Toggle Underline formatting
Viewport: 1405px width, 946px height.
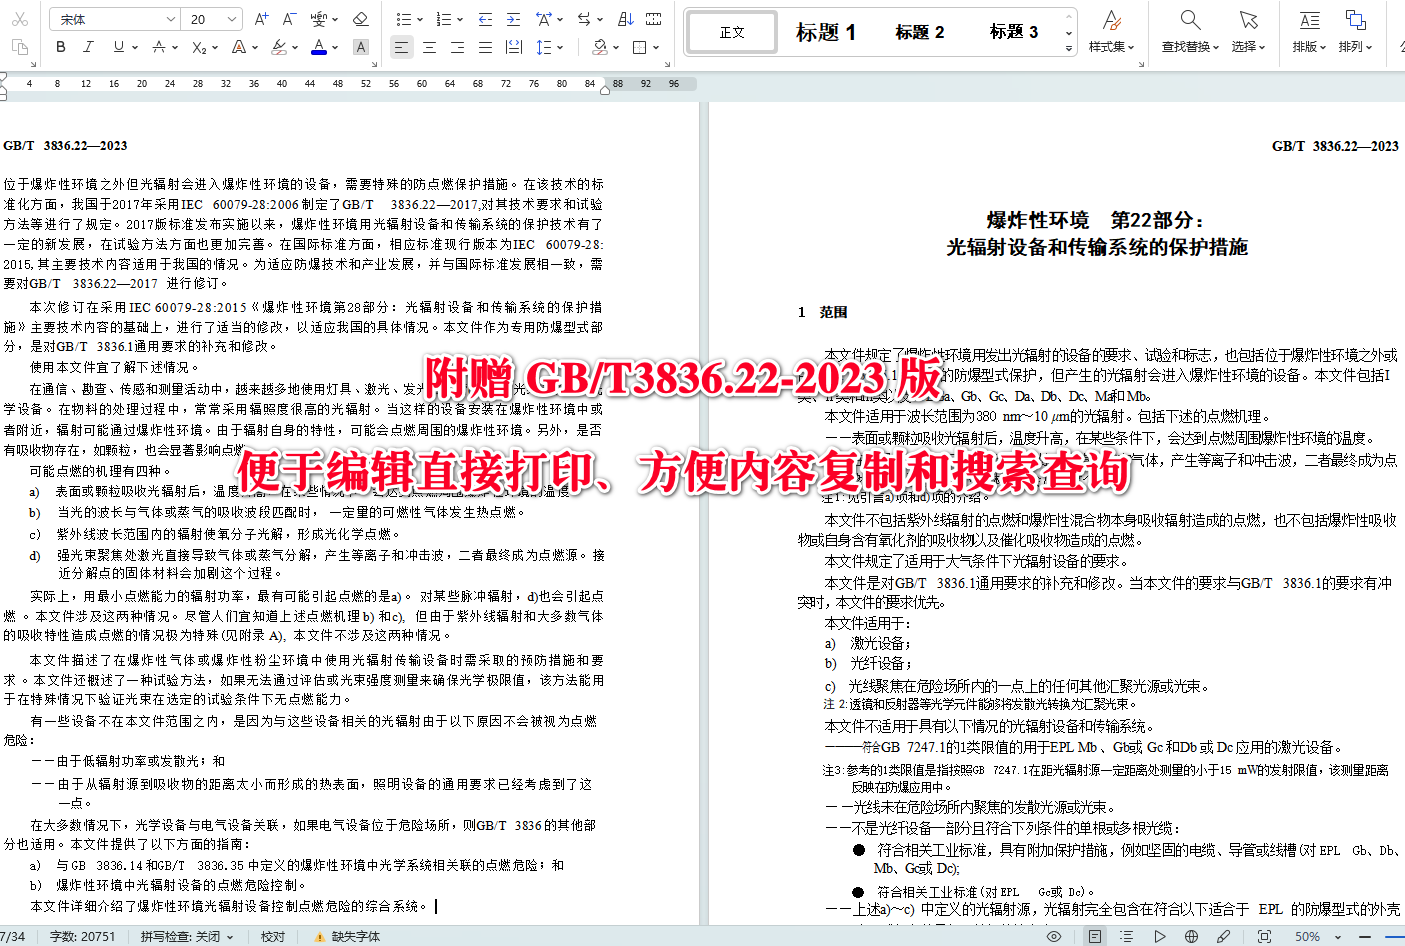pos(118,47)
